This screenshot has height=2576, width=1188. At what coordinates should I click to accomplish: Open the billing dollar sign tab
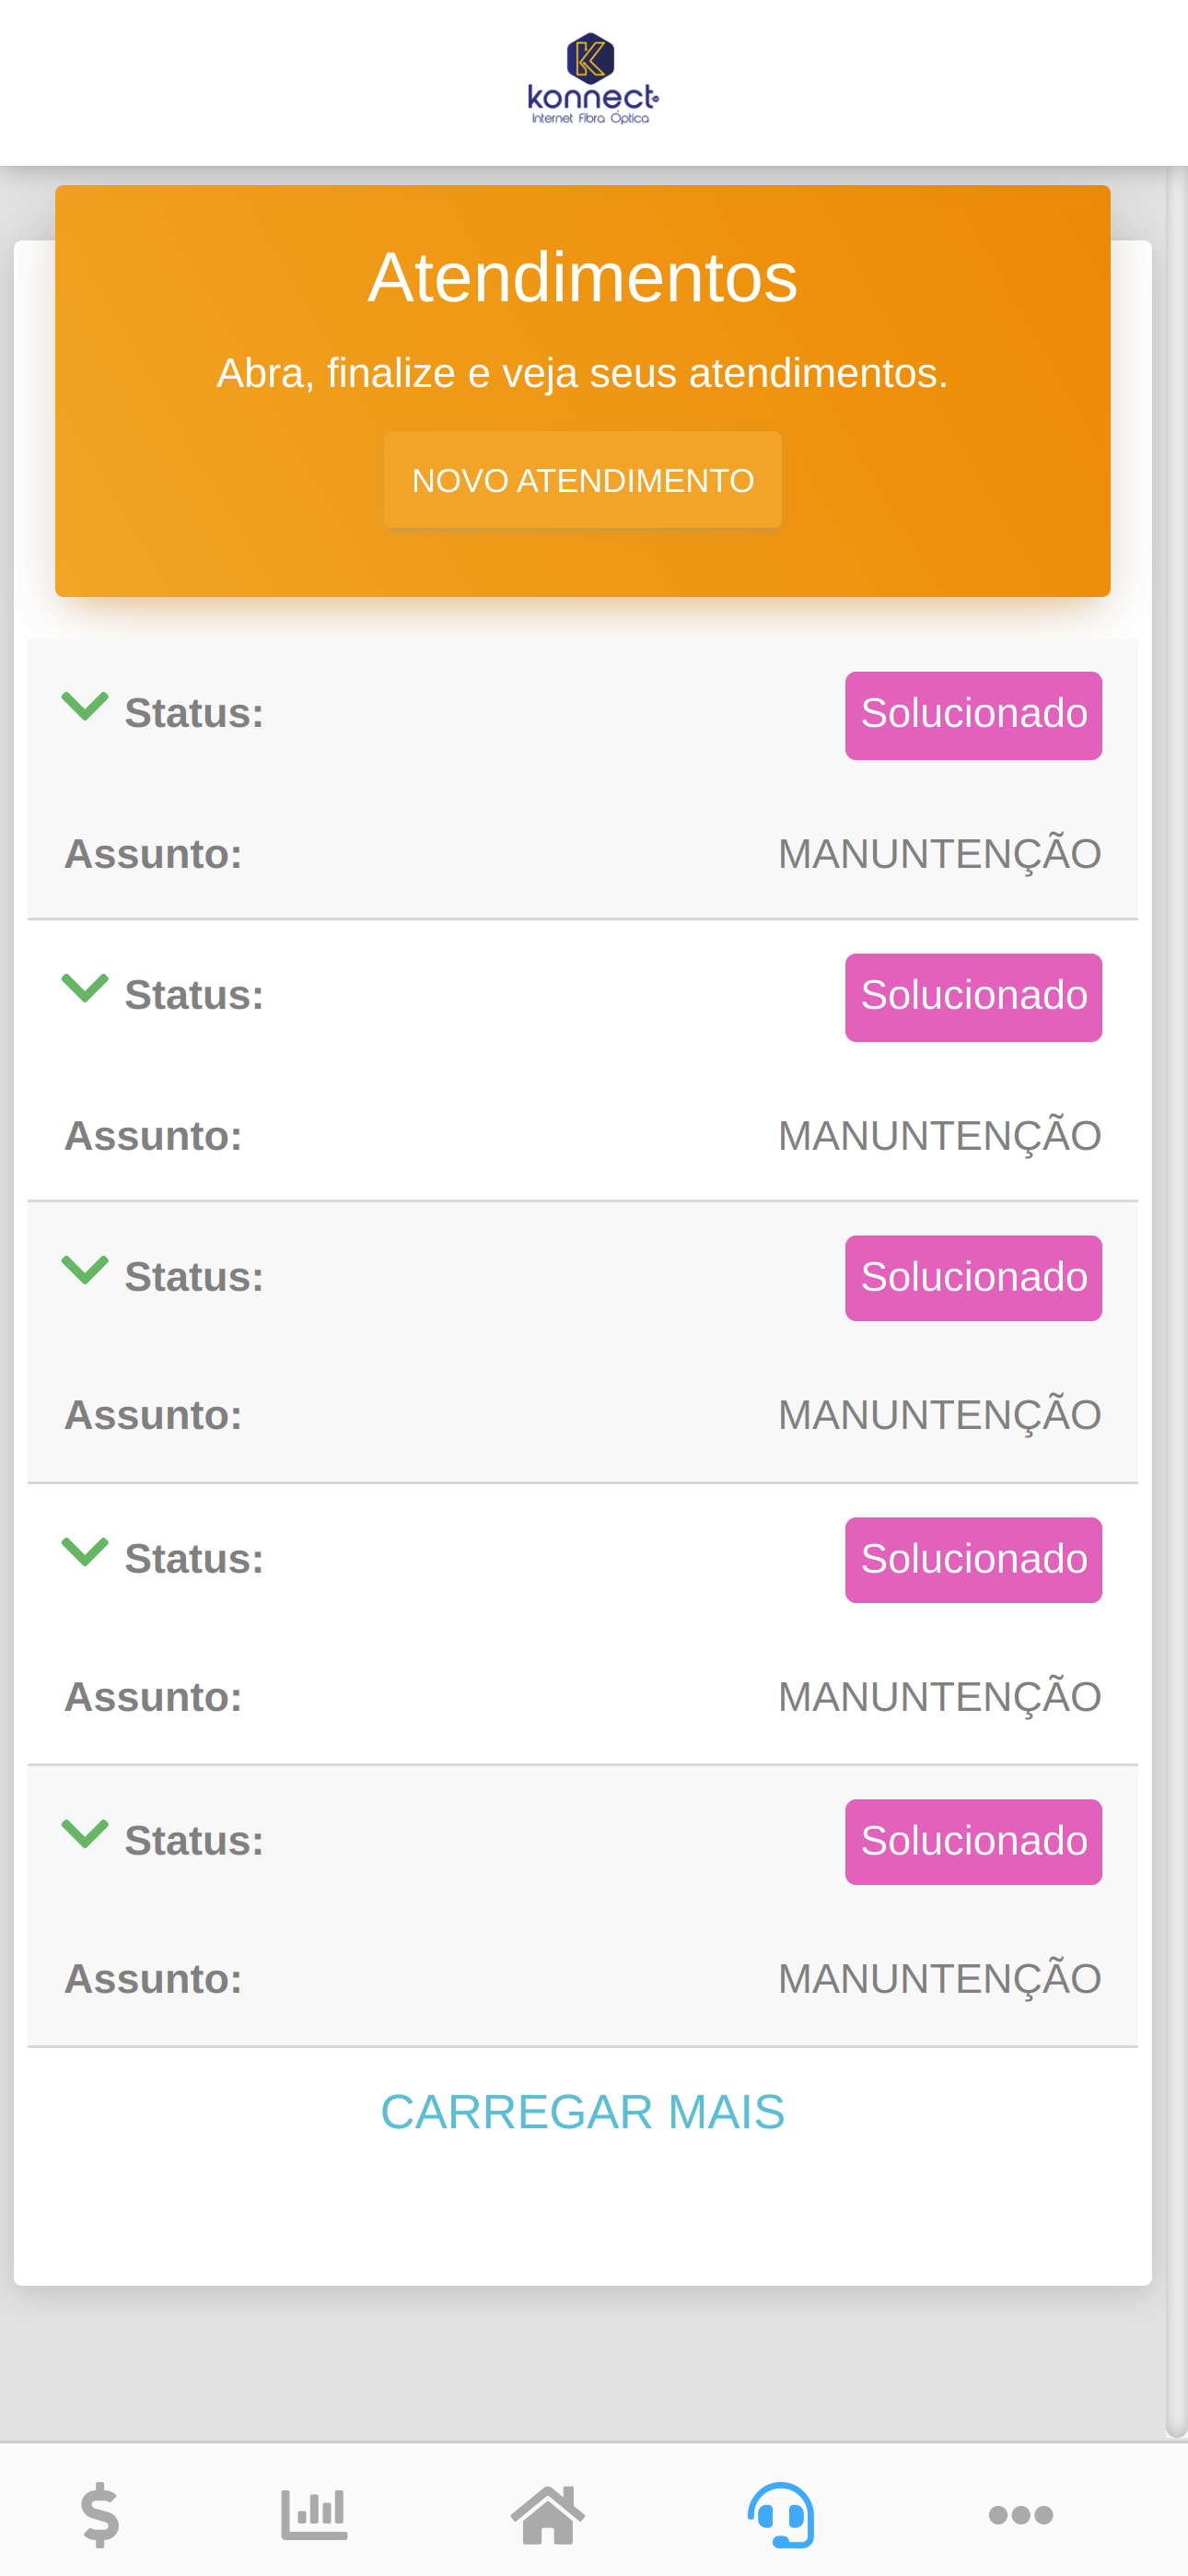coord(100,2513)
